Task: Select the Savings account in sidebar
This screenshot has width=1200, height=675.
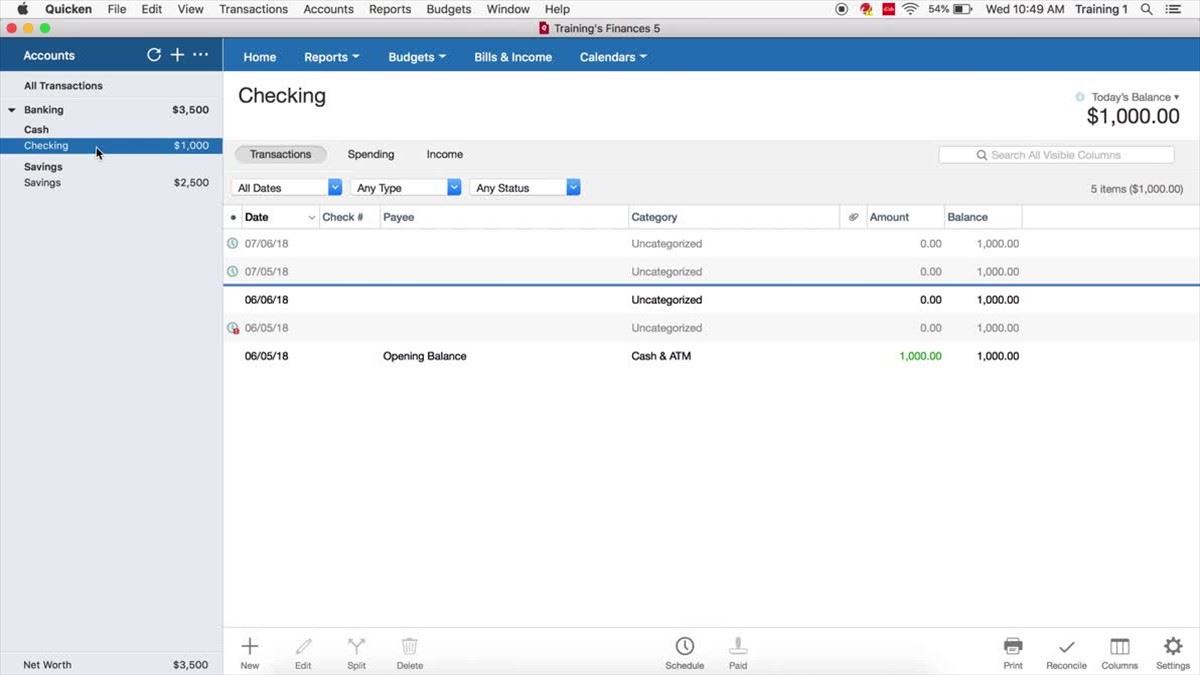Action: [42, 183]
